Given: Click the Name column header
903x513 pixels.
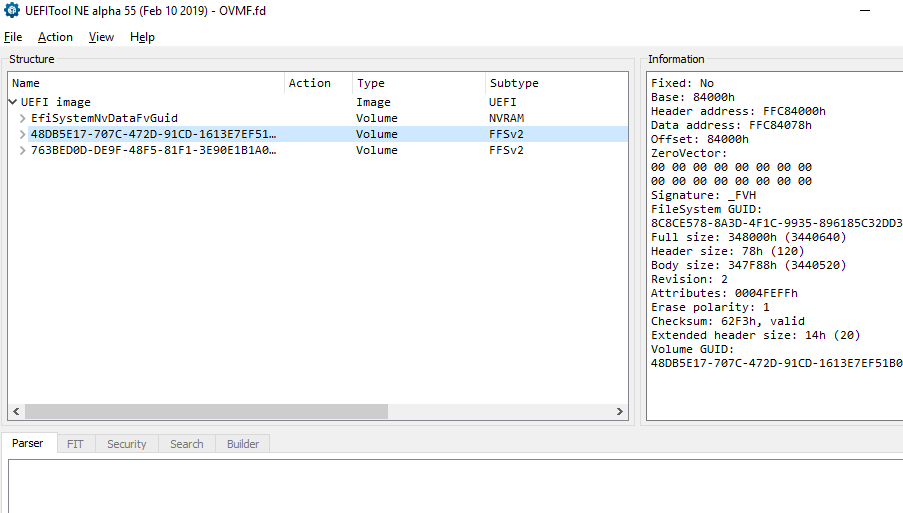Looking at the screenshot, I should [146, 83].
